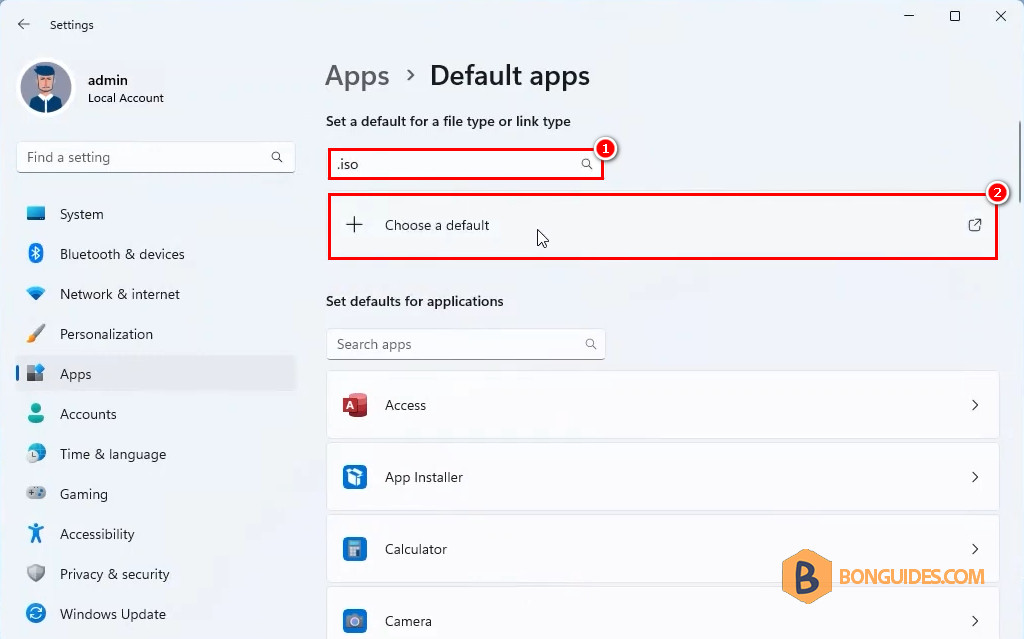Image resolution: width=1024 pixels, height=639 pixels.
Task: Expand the Calculator row chevron
Action: click(x=974, y=549)
